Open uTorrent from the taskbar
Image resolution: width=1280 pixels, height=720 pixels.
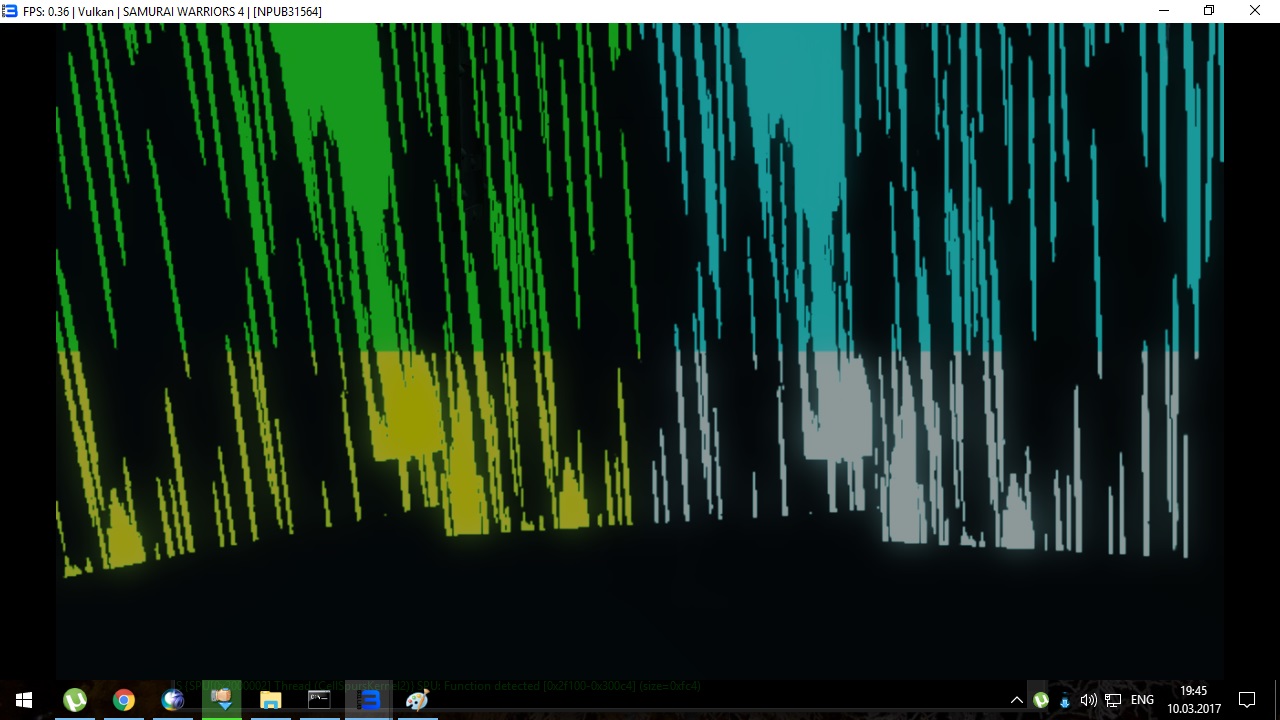74,700
